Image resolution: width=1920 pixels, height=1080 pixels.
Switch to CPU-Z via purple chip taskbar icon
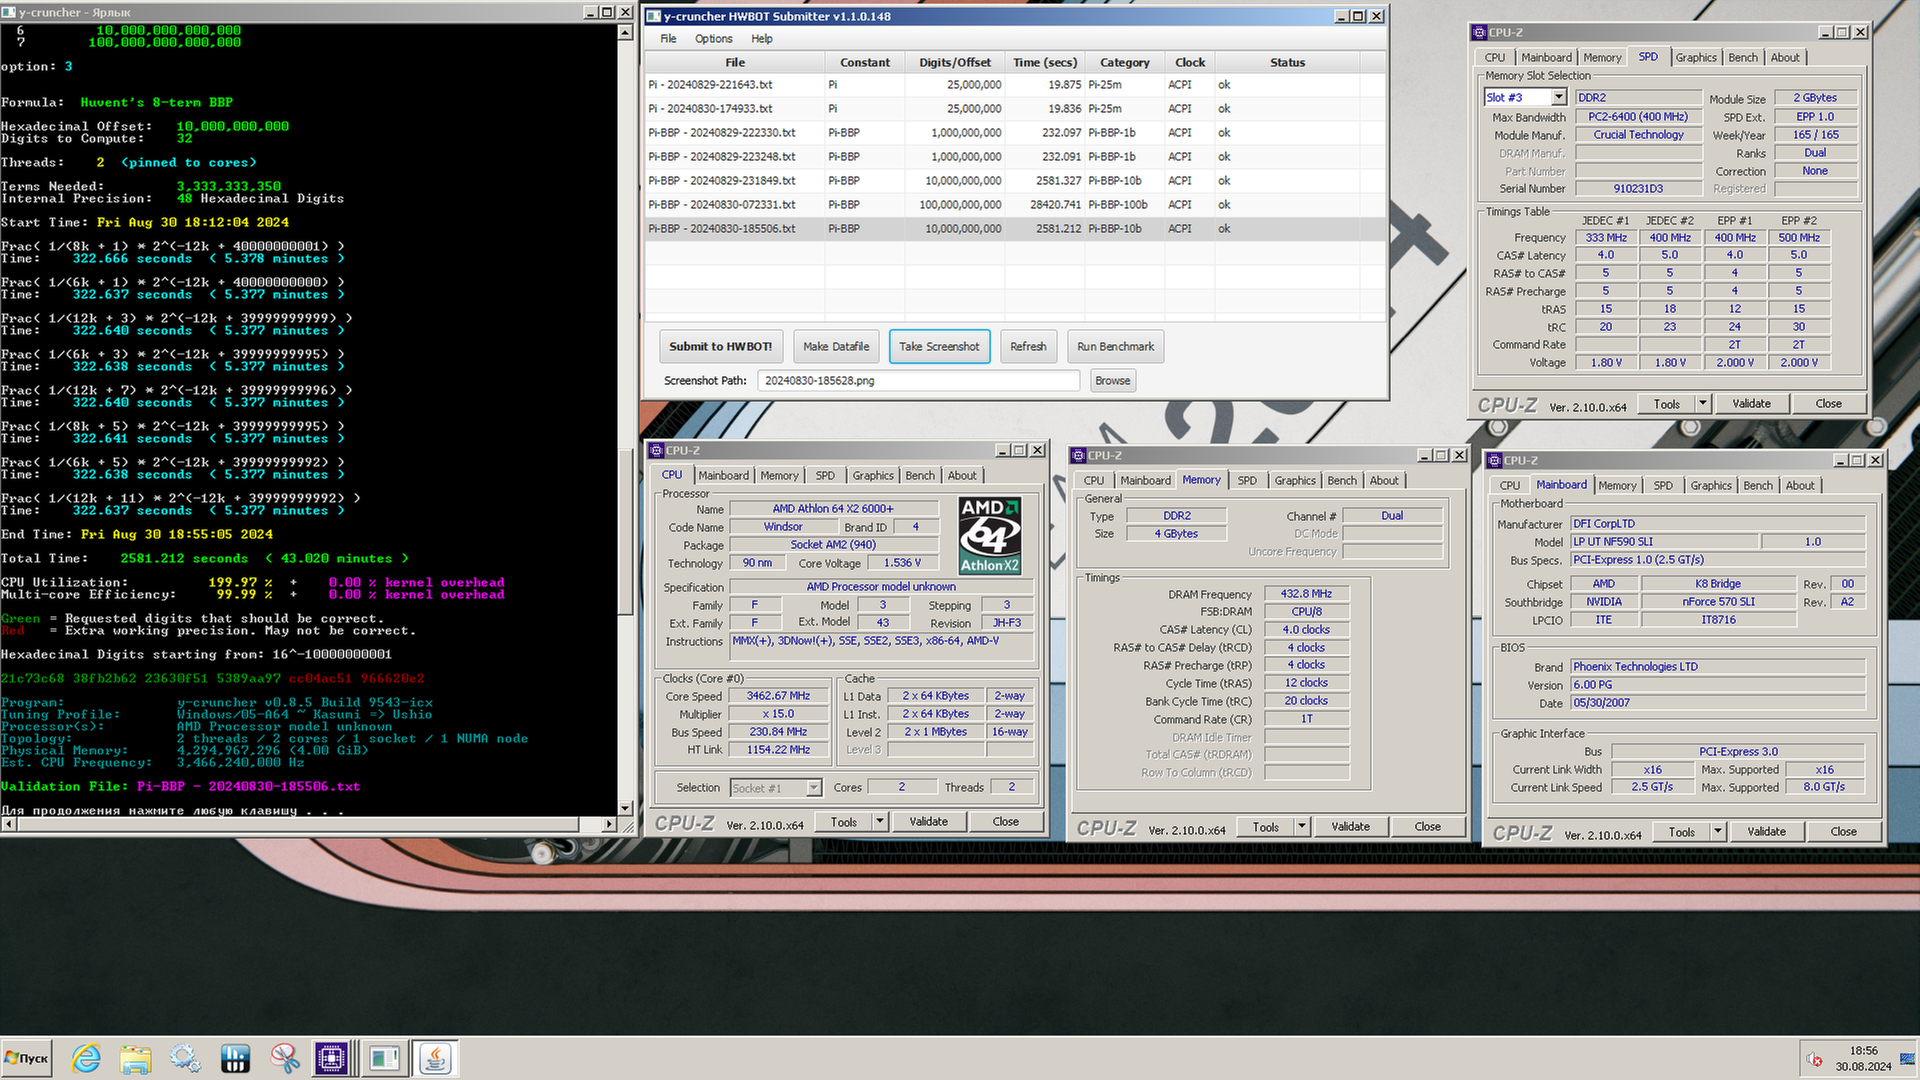332,1058
